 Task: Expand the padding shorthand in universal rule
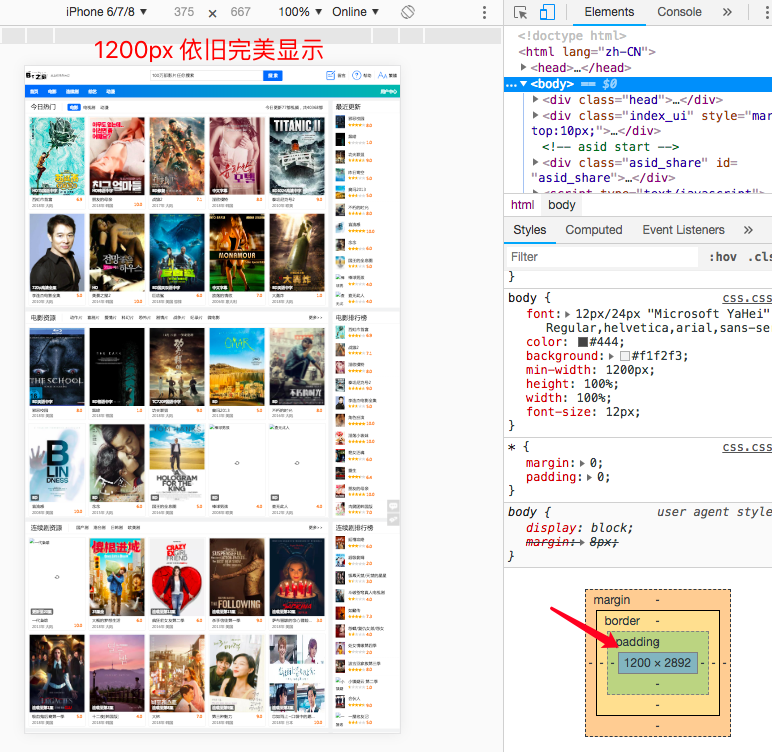(589, 477)
